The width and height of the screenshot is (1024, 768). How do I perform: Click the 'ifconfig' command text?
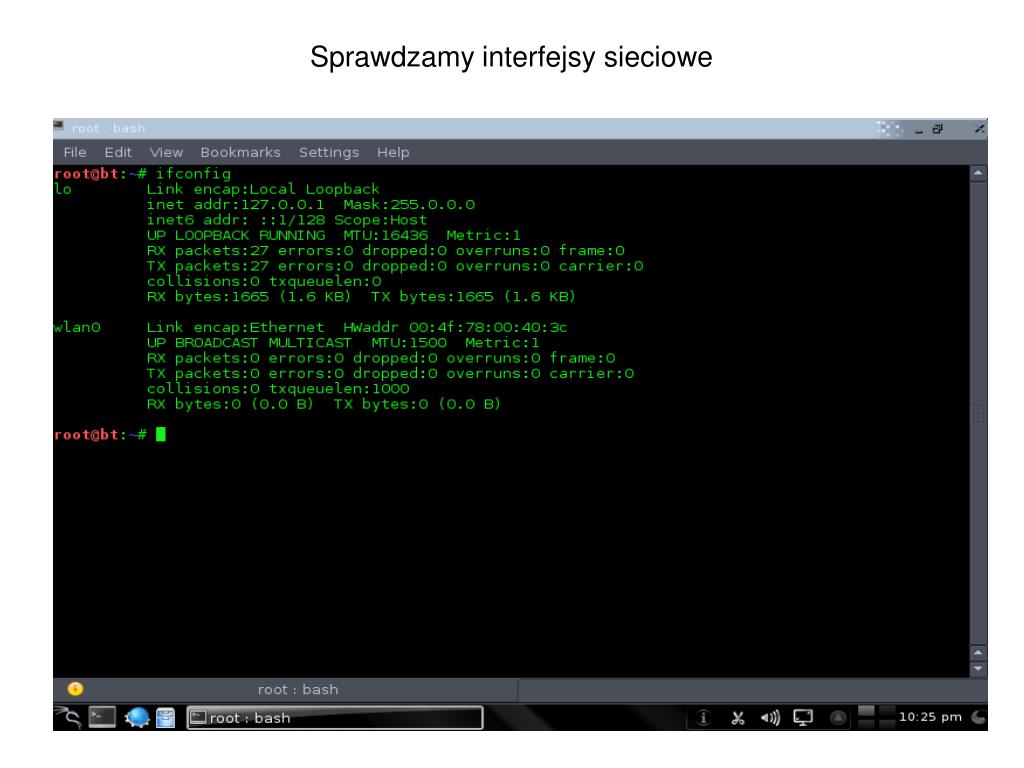[x=193, y=174]
